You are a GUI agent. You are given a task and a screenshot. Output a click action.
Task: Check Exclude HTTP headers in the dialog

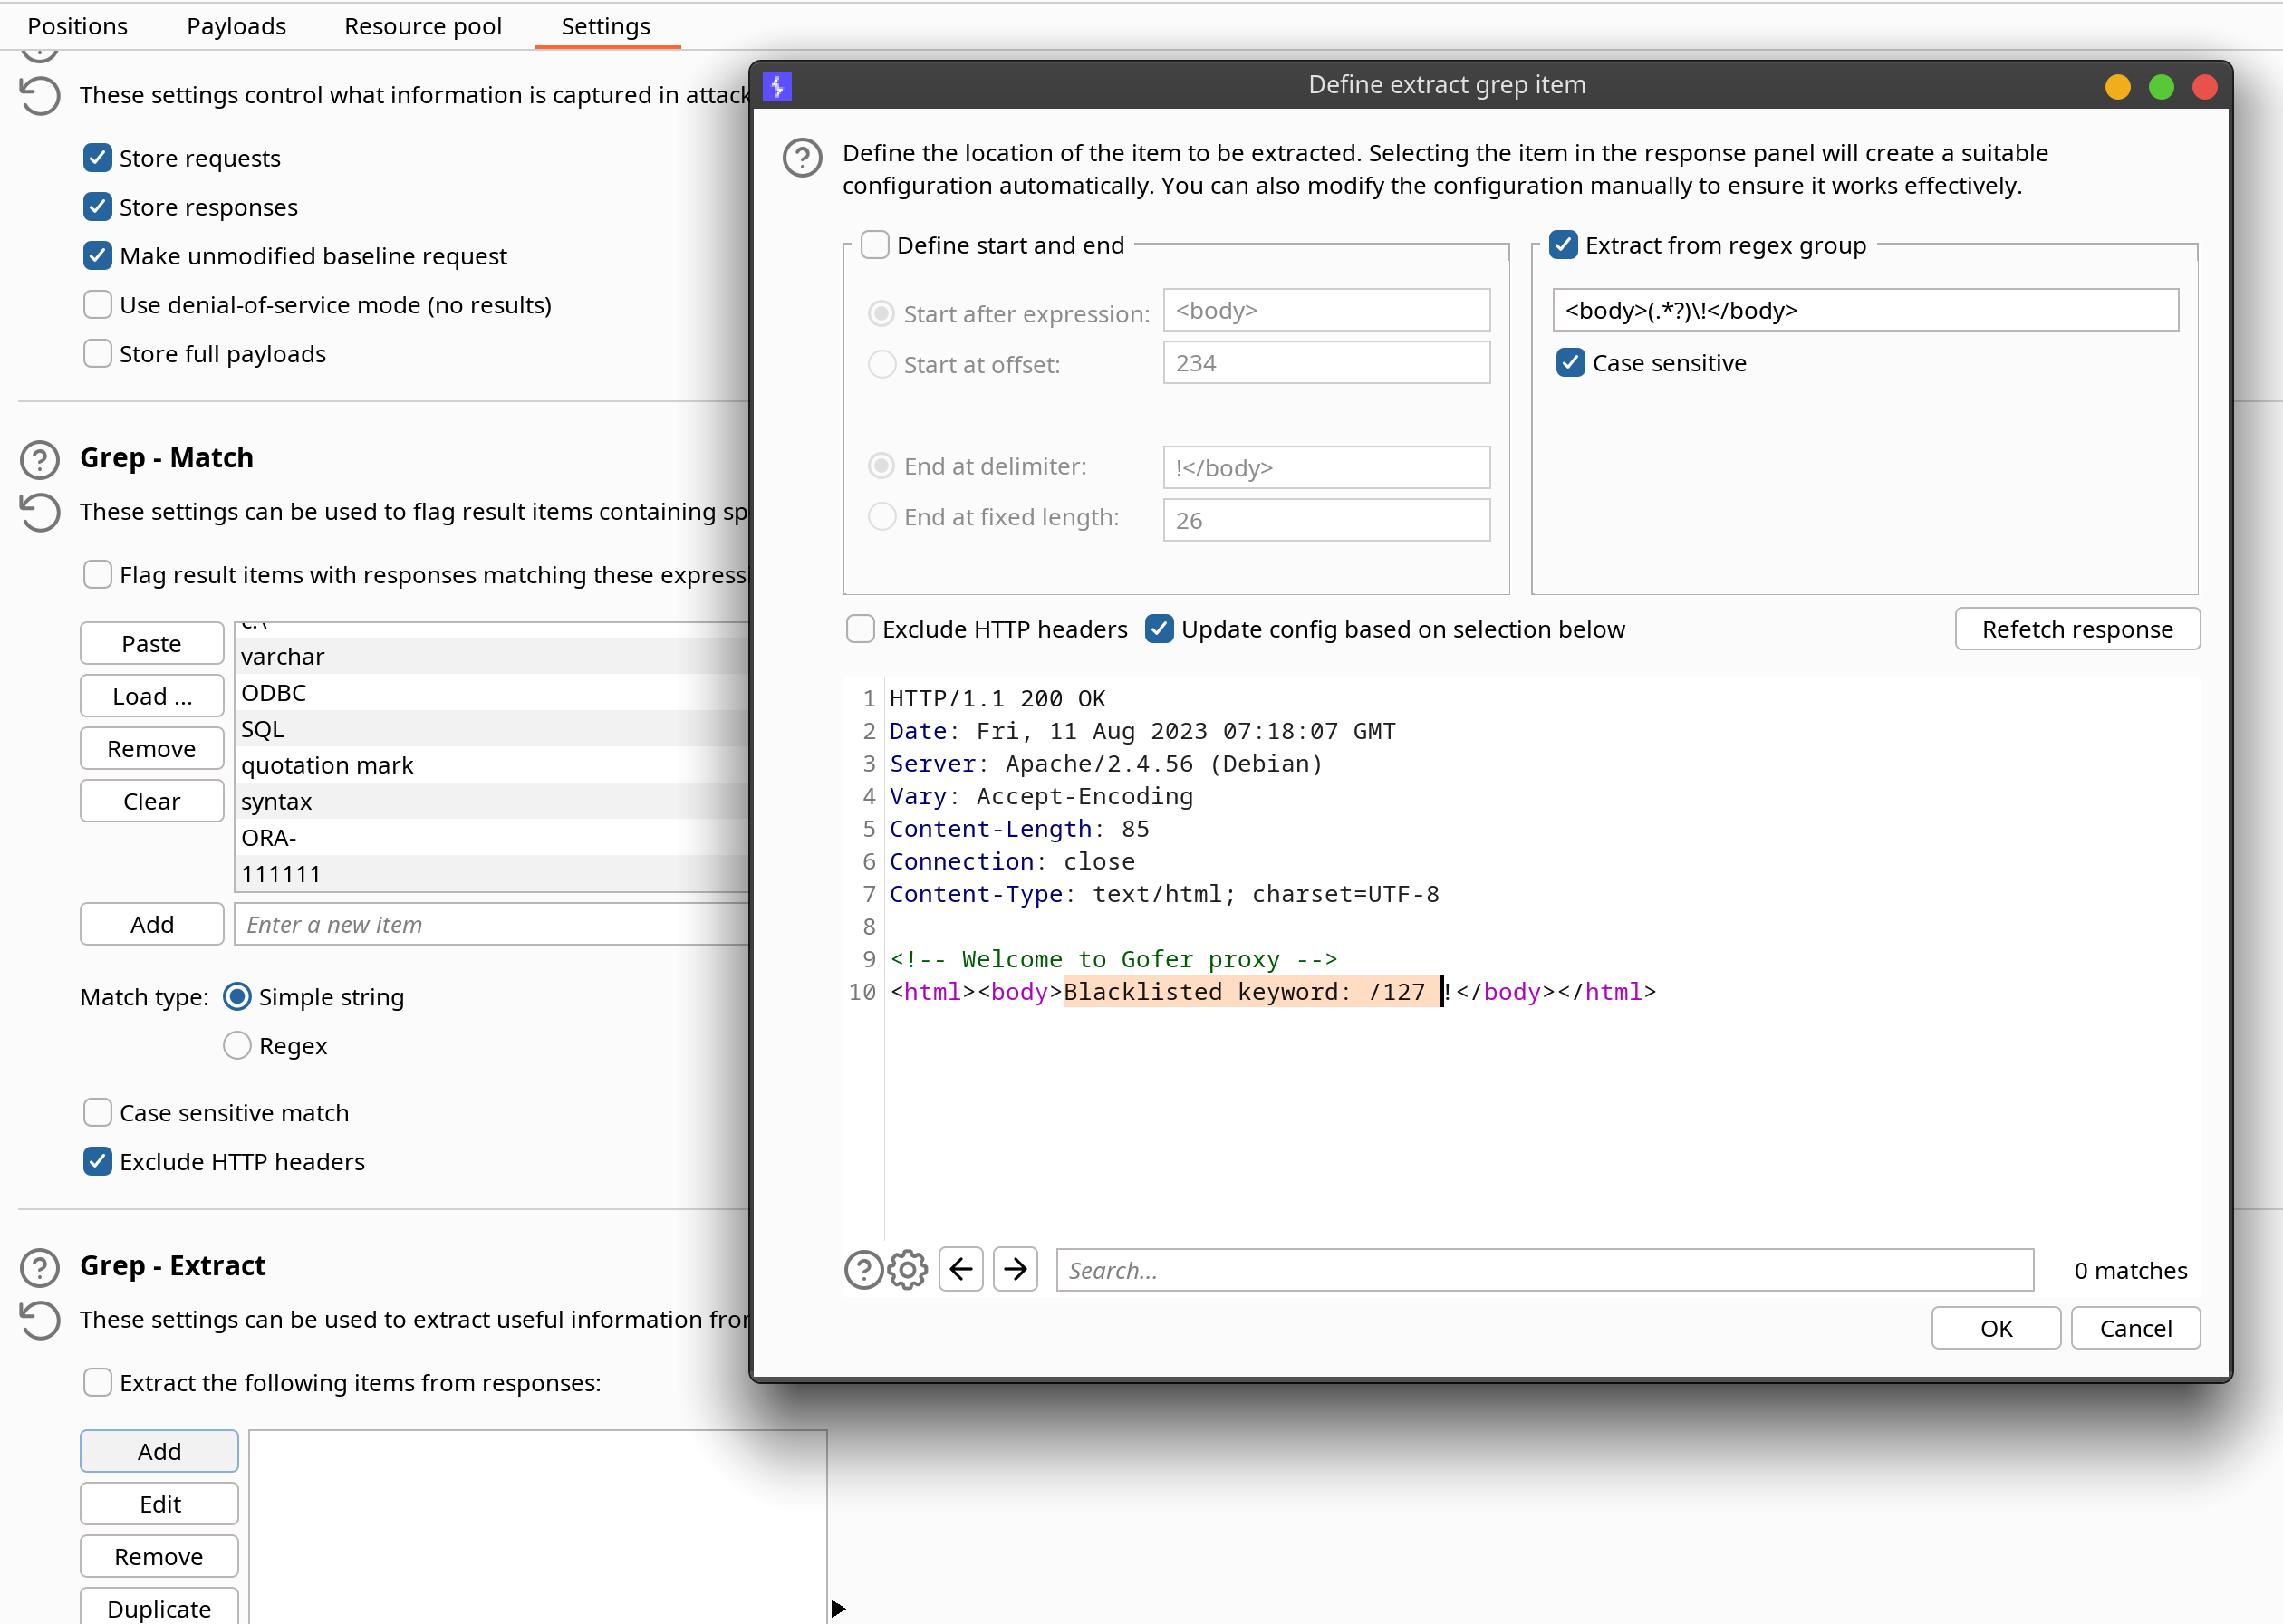coord(860,629)
